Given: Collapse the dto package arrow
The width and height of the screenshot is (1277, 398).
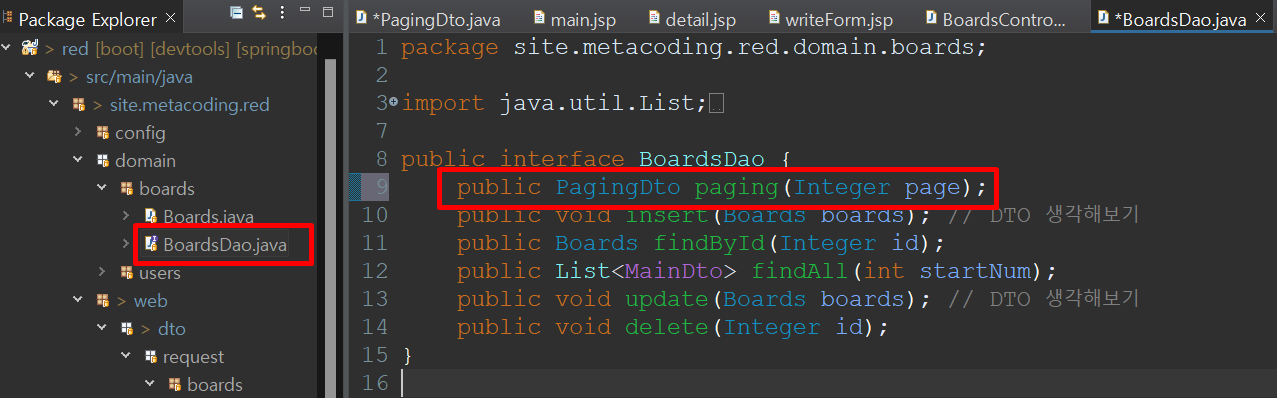Looking at the screenshot, I should [102, 328].
